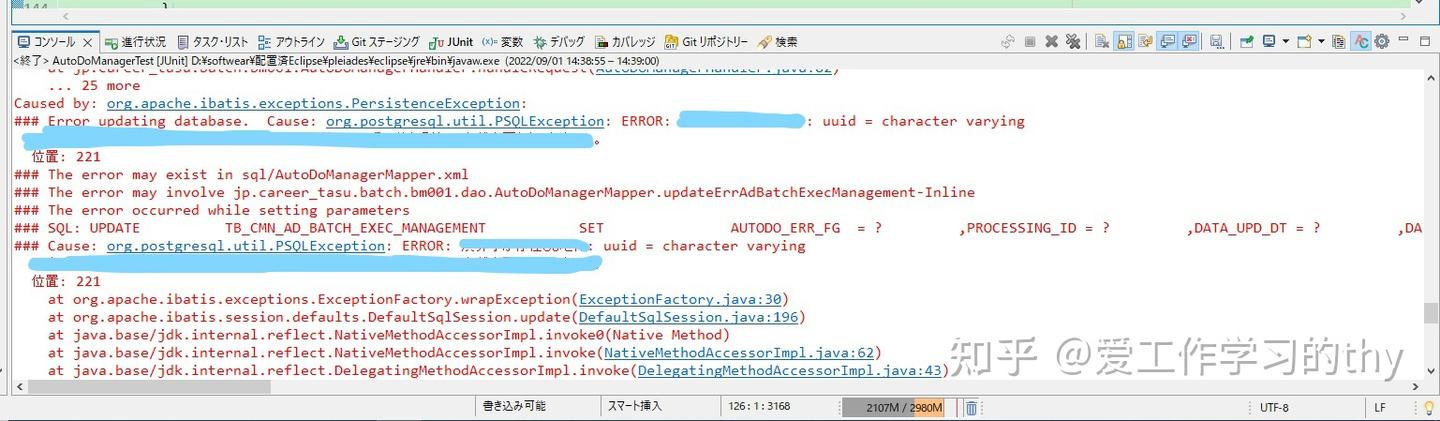Click the UTF-8 encoding status entry
Viewport: 1440px width, 421px height.
tap(1274, 408)
